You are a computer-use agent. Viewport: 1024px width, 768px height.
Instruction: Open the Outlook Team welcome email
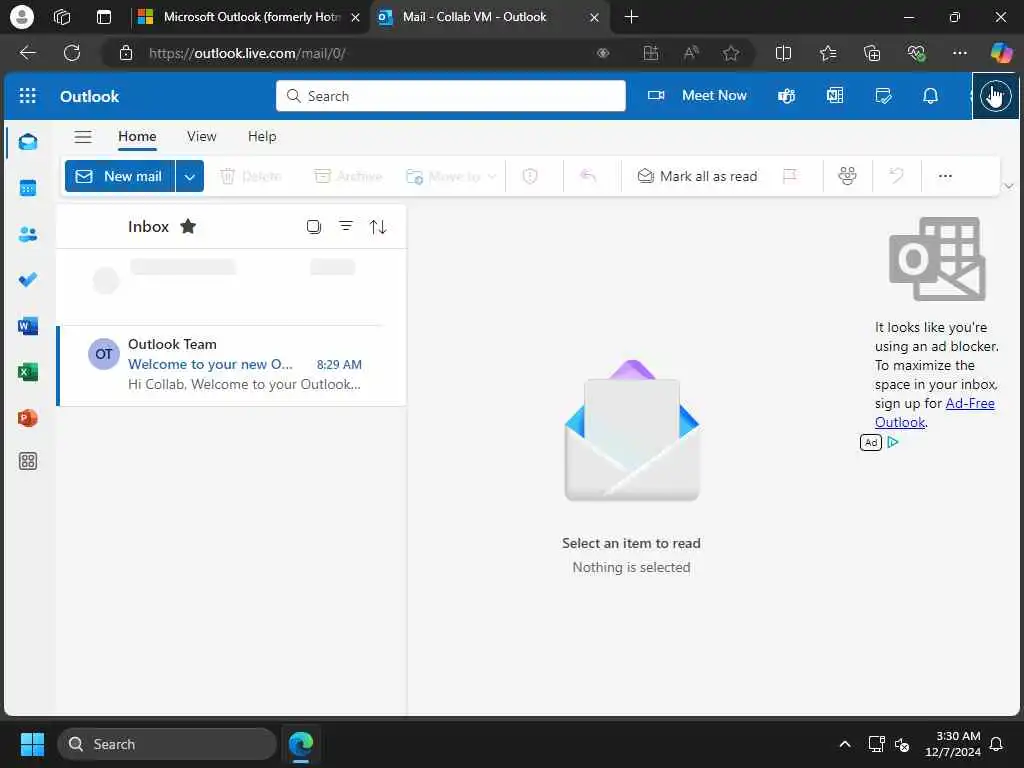click(231, 365)
